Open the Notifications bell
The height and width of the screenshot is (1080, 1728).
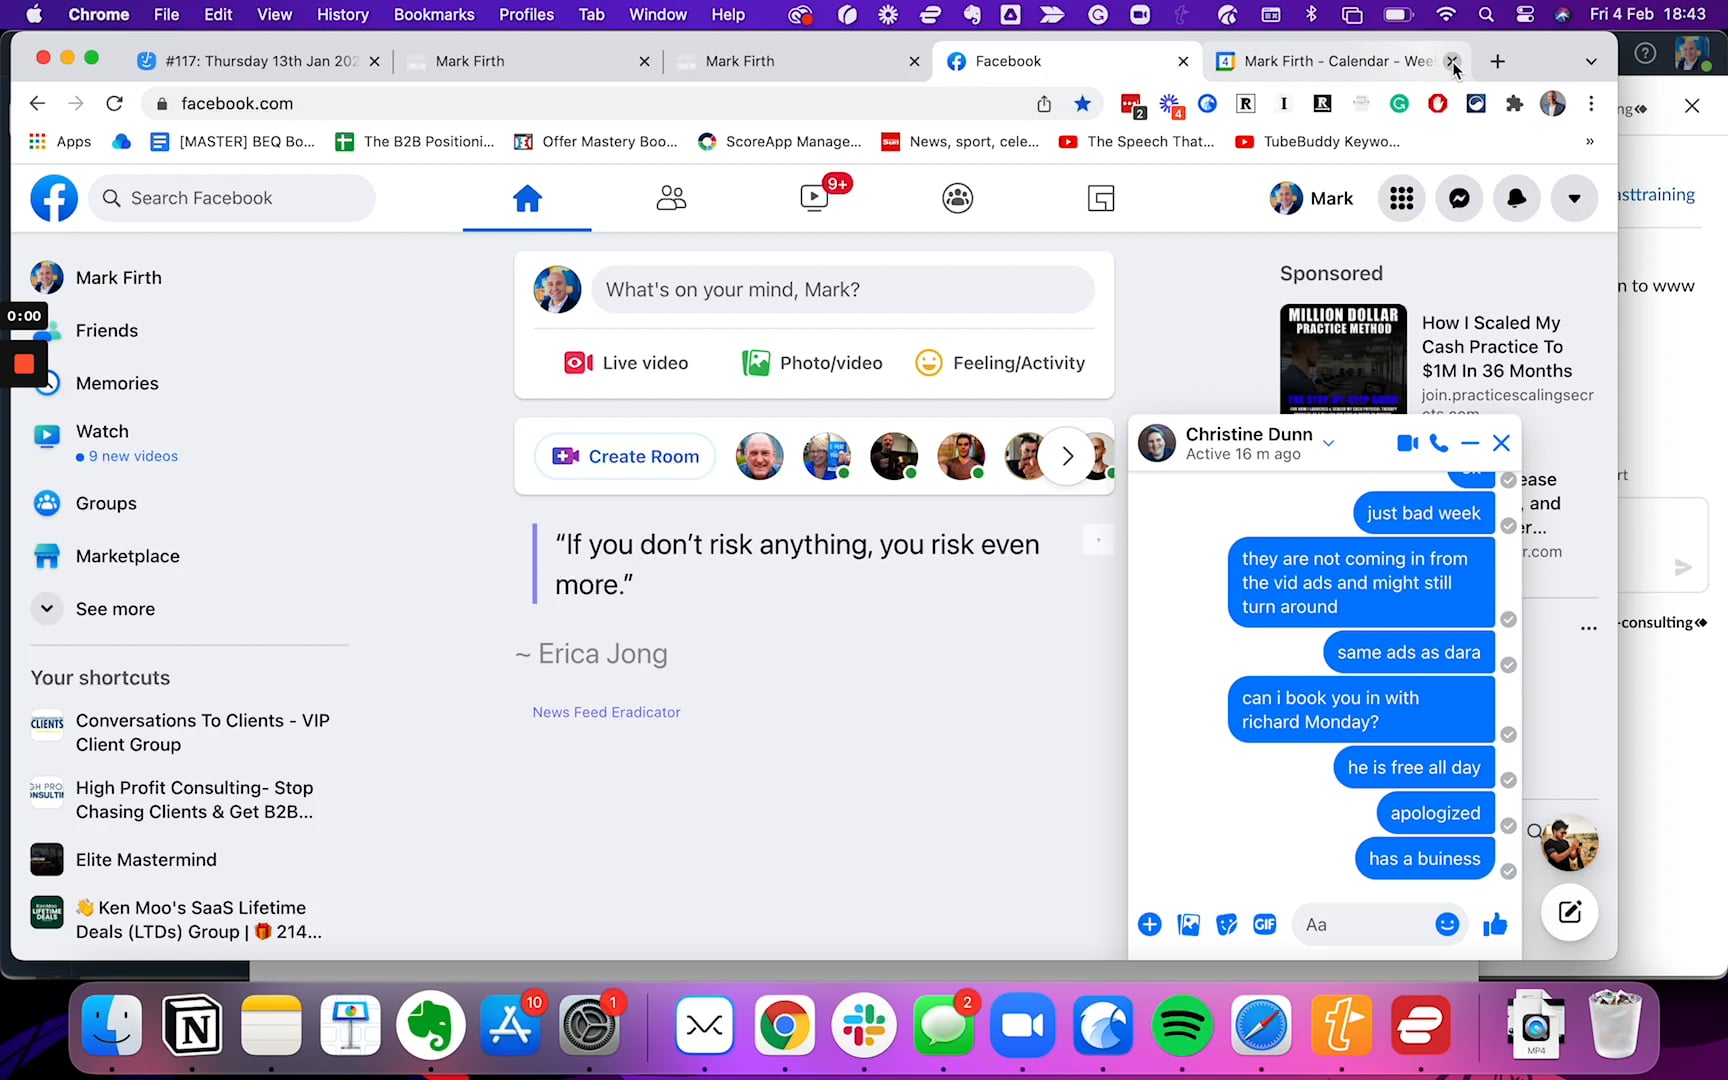pos(1516,198)
